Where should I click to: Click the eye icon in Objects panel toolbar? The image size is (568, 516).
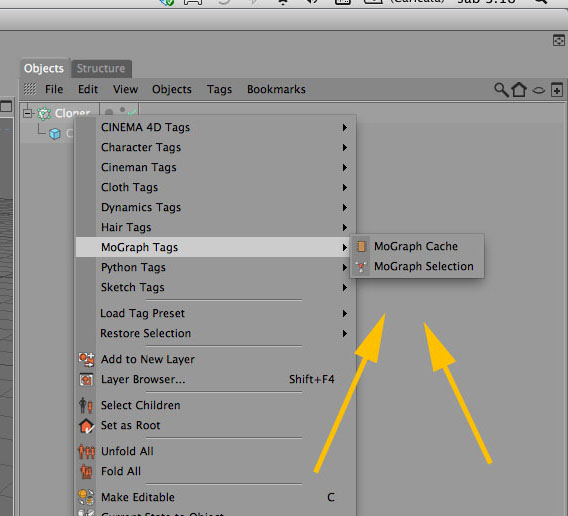tap(539, 90)
